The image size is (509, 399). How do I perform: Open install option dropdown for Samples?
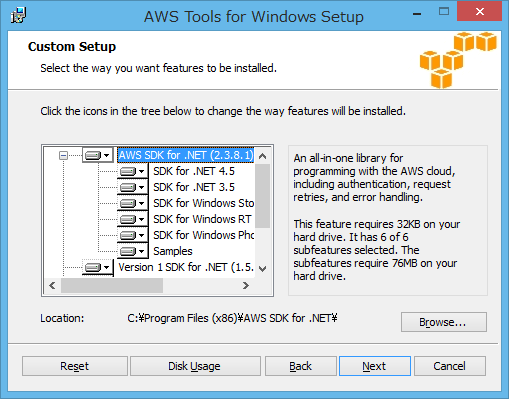(132, 251)
